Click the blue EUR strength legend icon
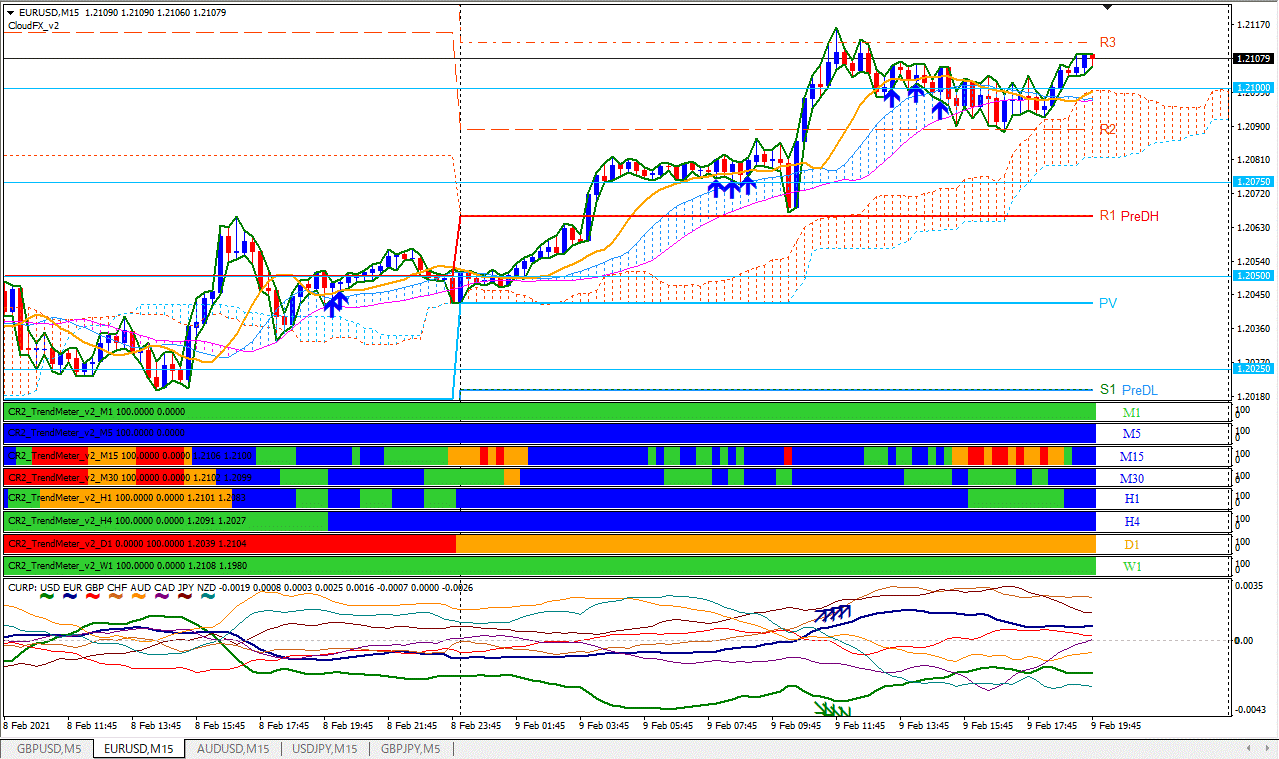The width and height of the screenshot is (1279, 759). pyautogui.click(x=70, y=594)
